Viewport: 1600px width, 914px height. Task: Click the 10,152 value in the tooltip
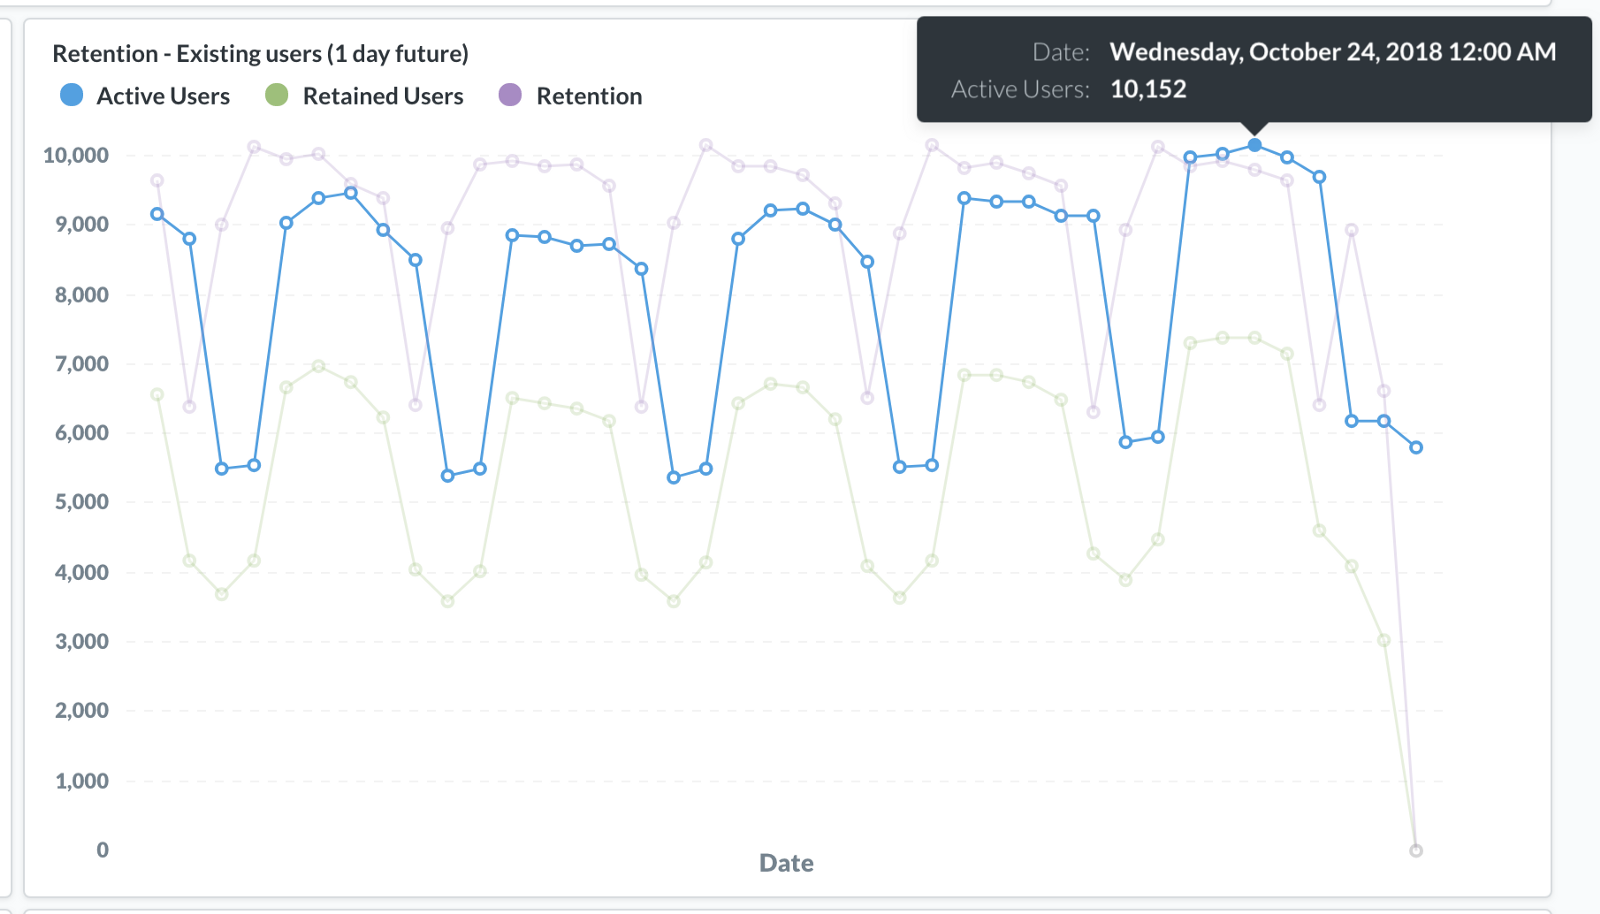tap(1148, 89)
